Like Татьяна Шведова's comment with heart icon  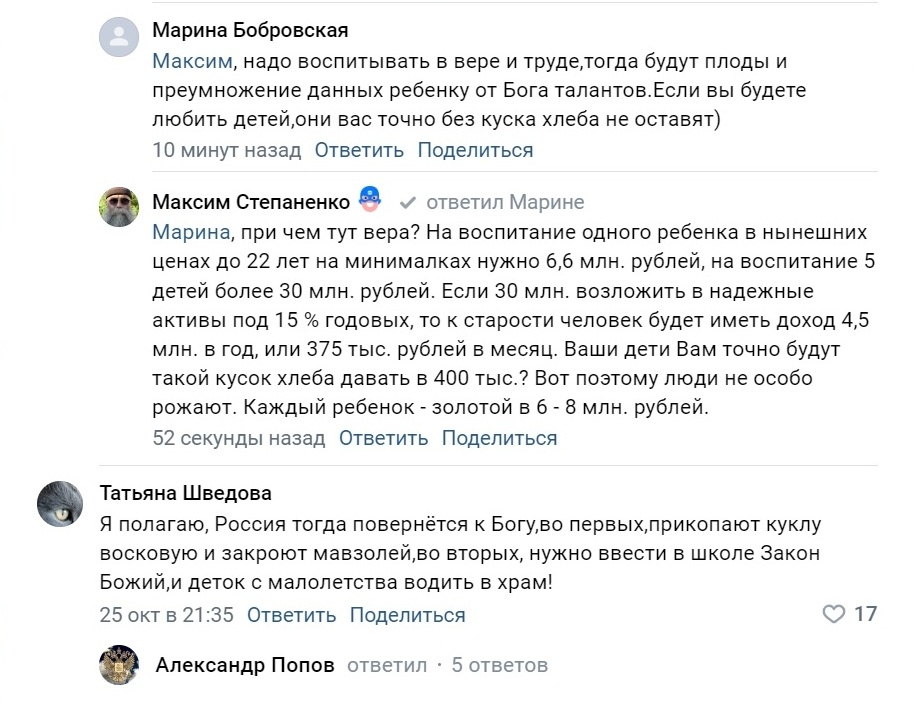(833, 614)
